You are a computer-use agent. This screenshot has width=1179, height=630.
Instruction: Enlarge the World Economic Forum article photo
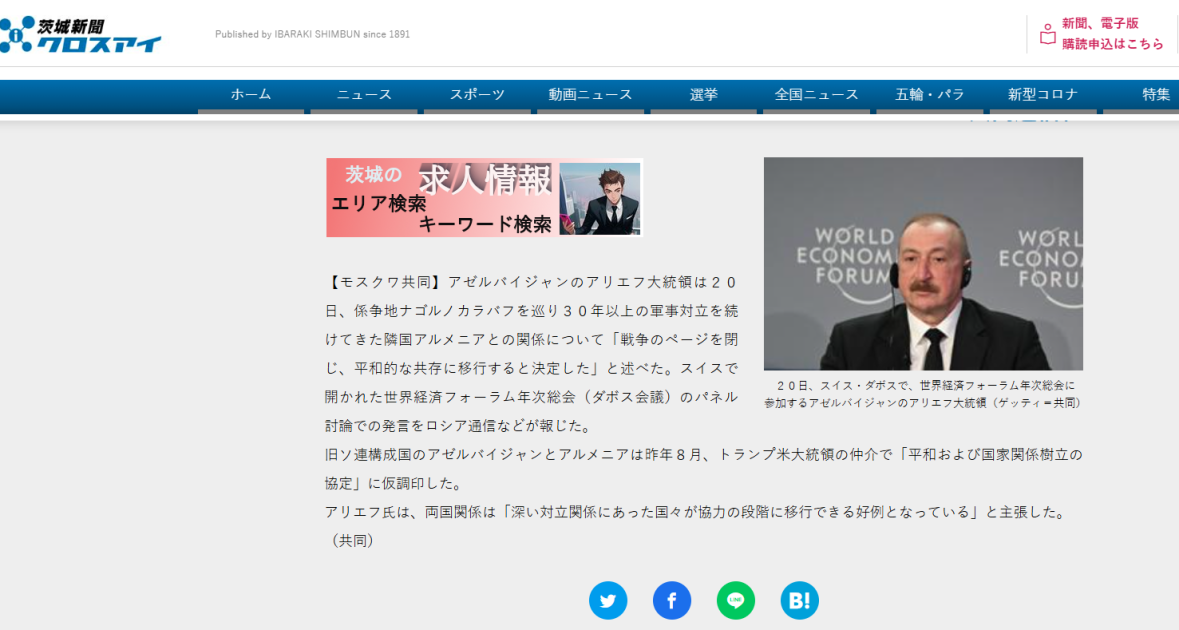[x=923, y=264]
